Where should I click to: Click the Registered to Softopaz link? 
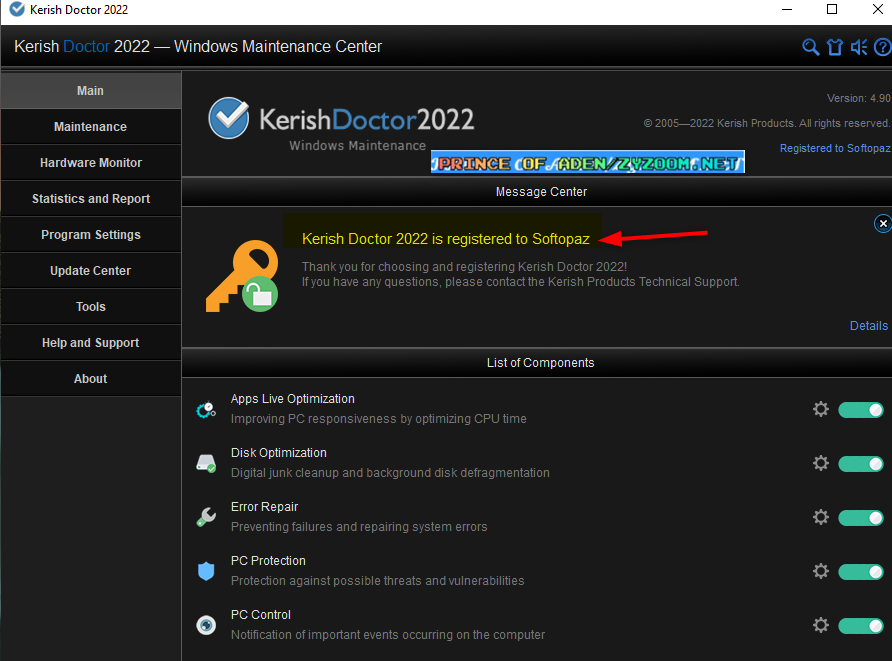tap(835, 148)
